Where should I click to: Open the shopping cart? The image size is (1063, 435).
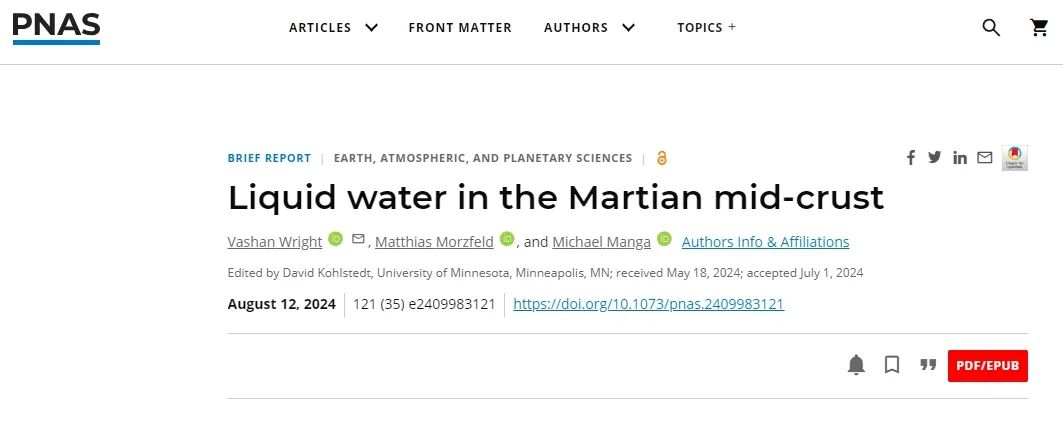pos(1039,28)
